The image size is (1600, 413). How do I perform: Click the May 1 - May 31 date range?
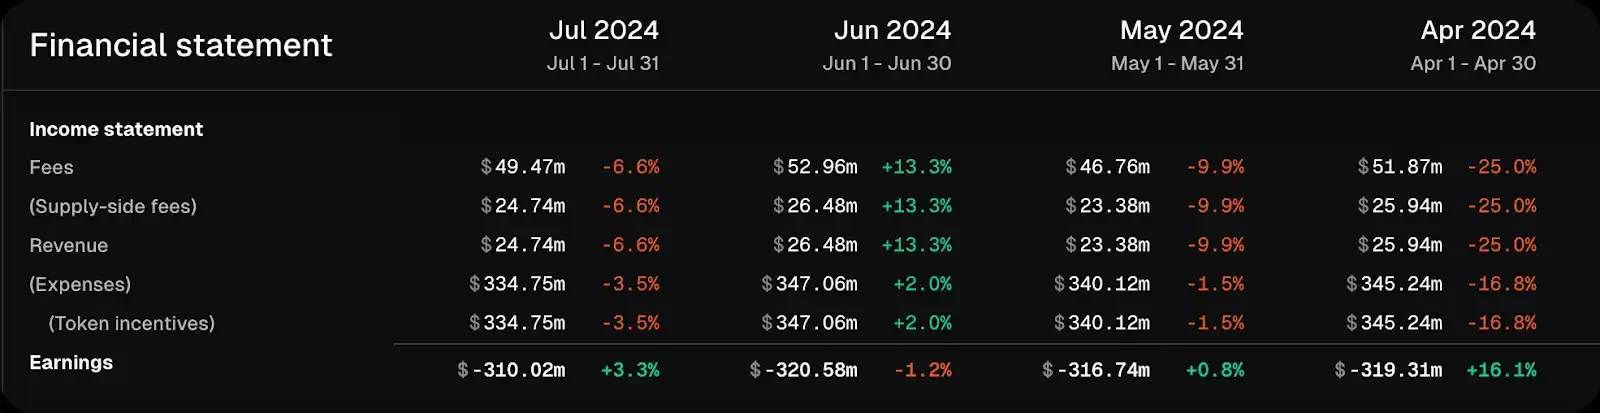coord(1177,63)
